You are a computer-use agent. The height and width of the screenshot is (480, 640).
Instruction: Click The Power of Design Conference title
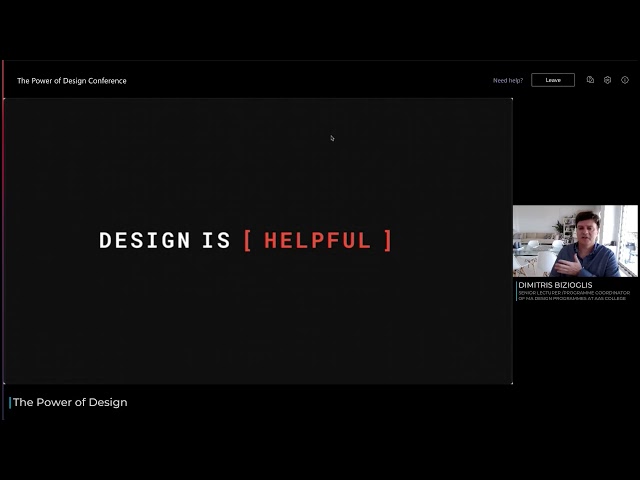point(72,81)
